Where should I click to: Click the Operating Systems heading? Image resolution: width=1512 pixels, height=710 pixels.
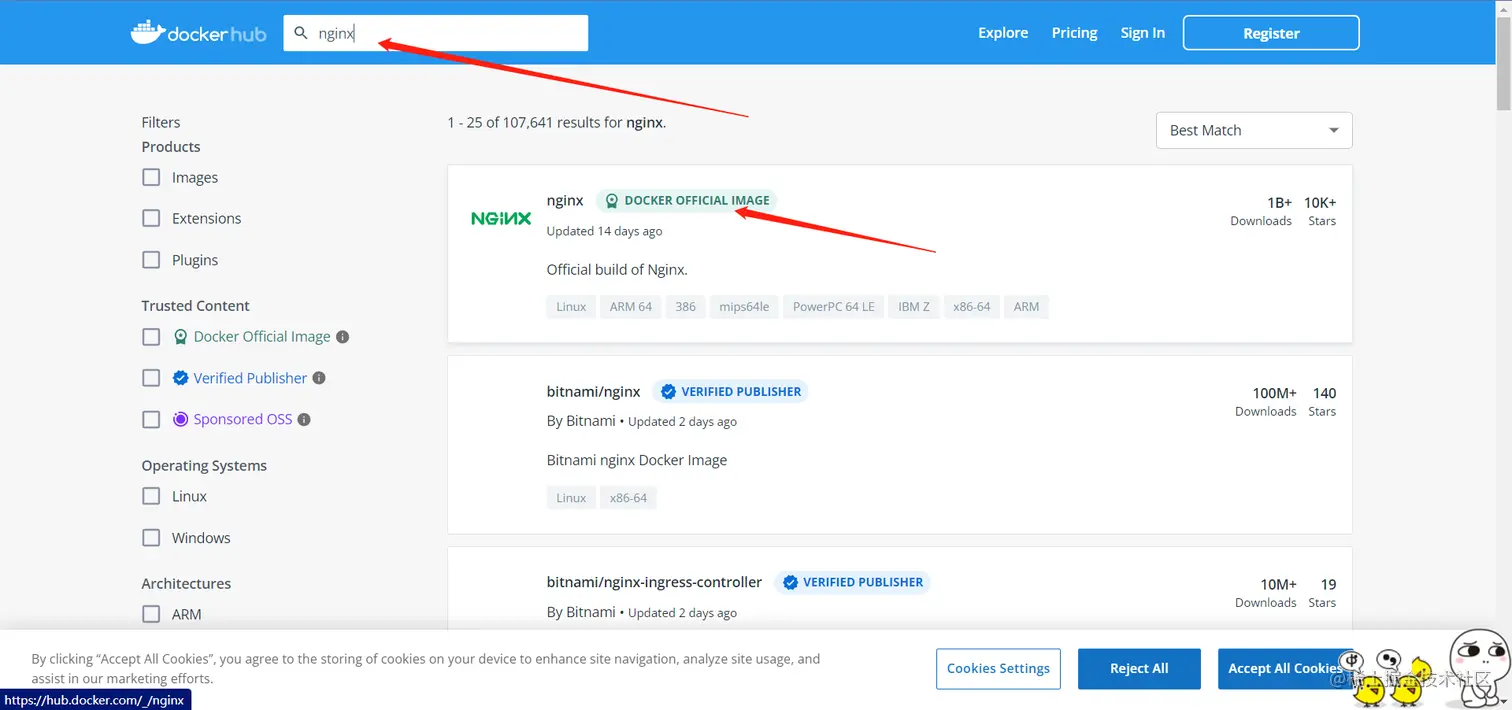point(204,466)
